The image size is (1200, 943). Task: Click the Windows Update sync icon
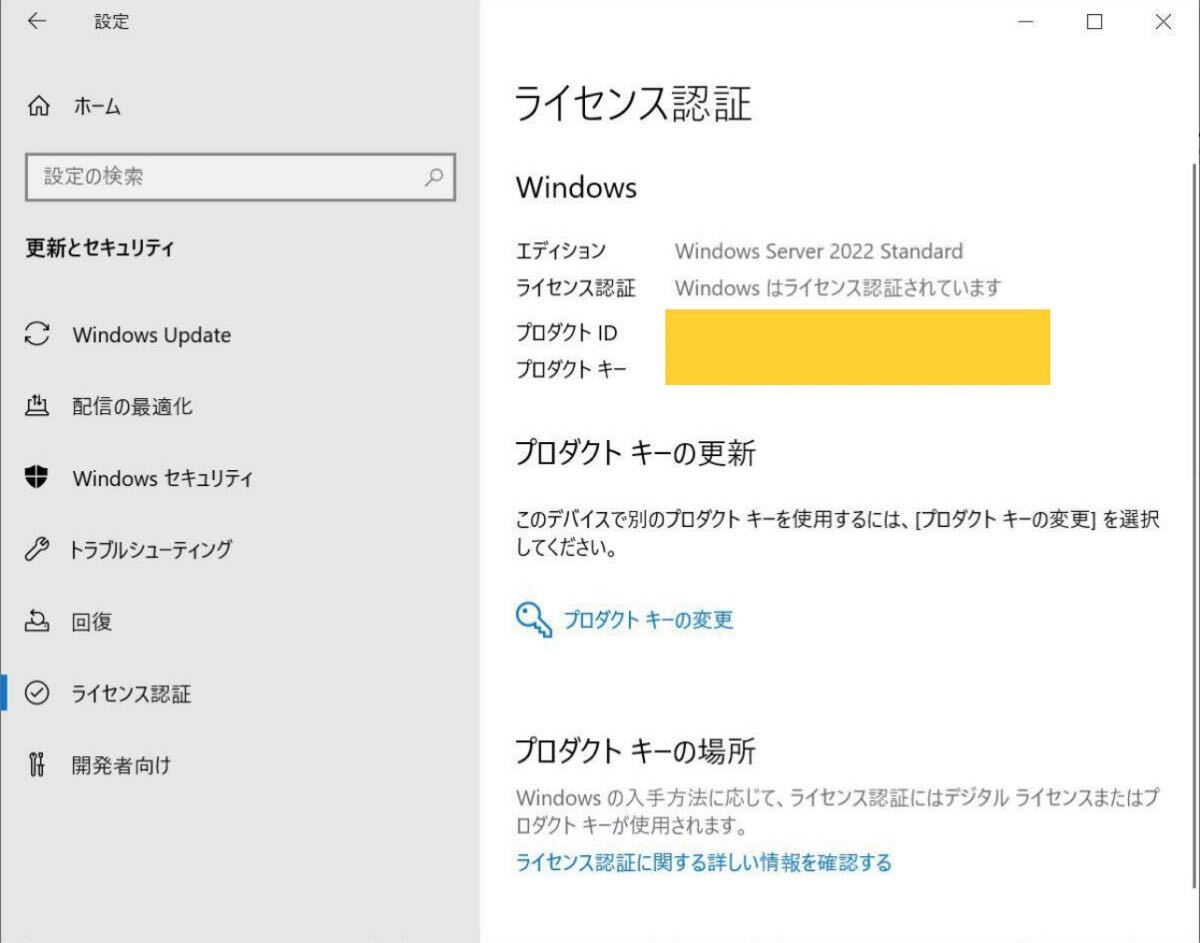coord(37,334)
